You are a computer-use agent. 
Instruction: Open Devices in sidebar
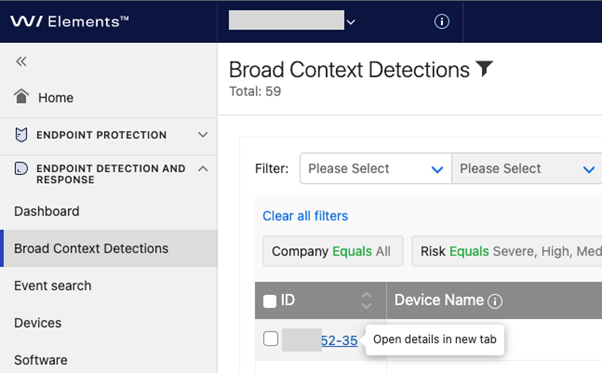pos(38,323)
